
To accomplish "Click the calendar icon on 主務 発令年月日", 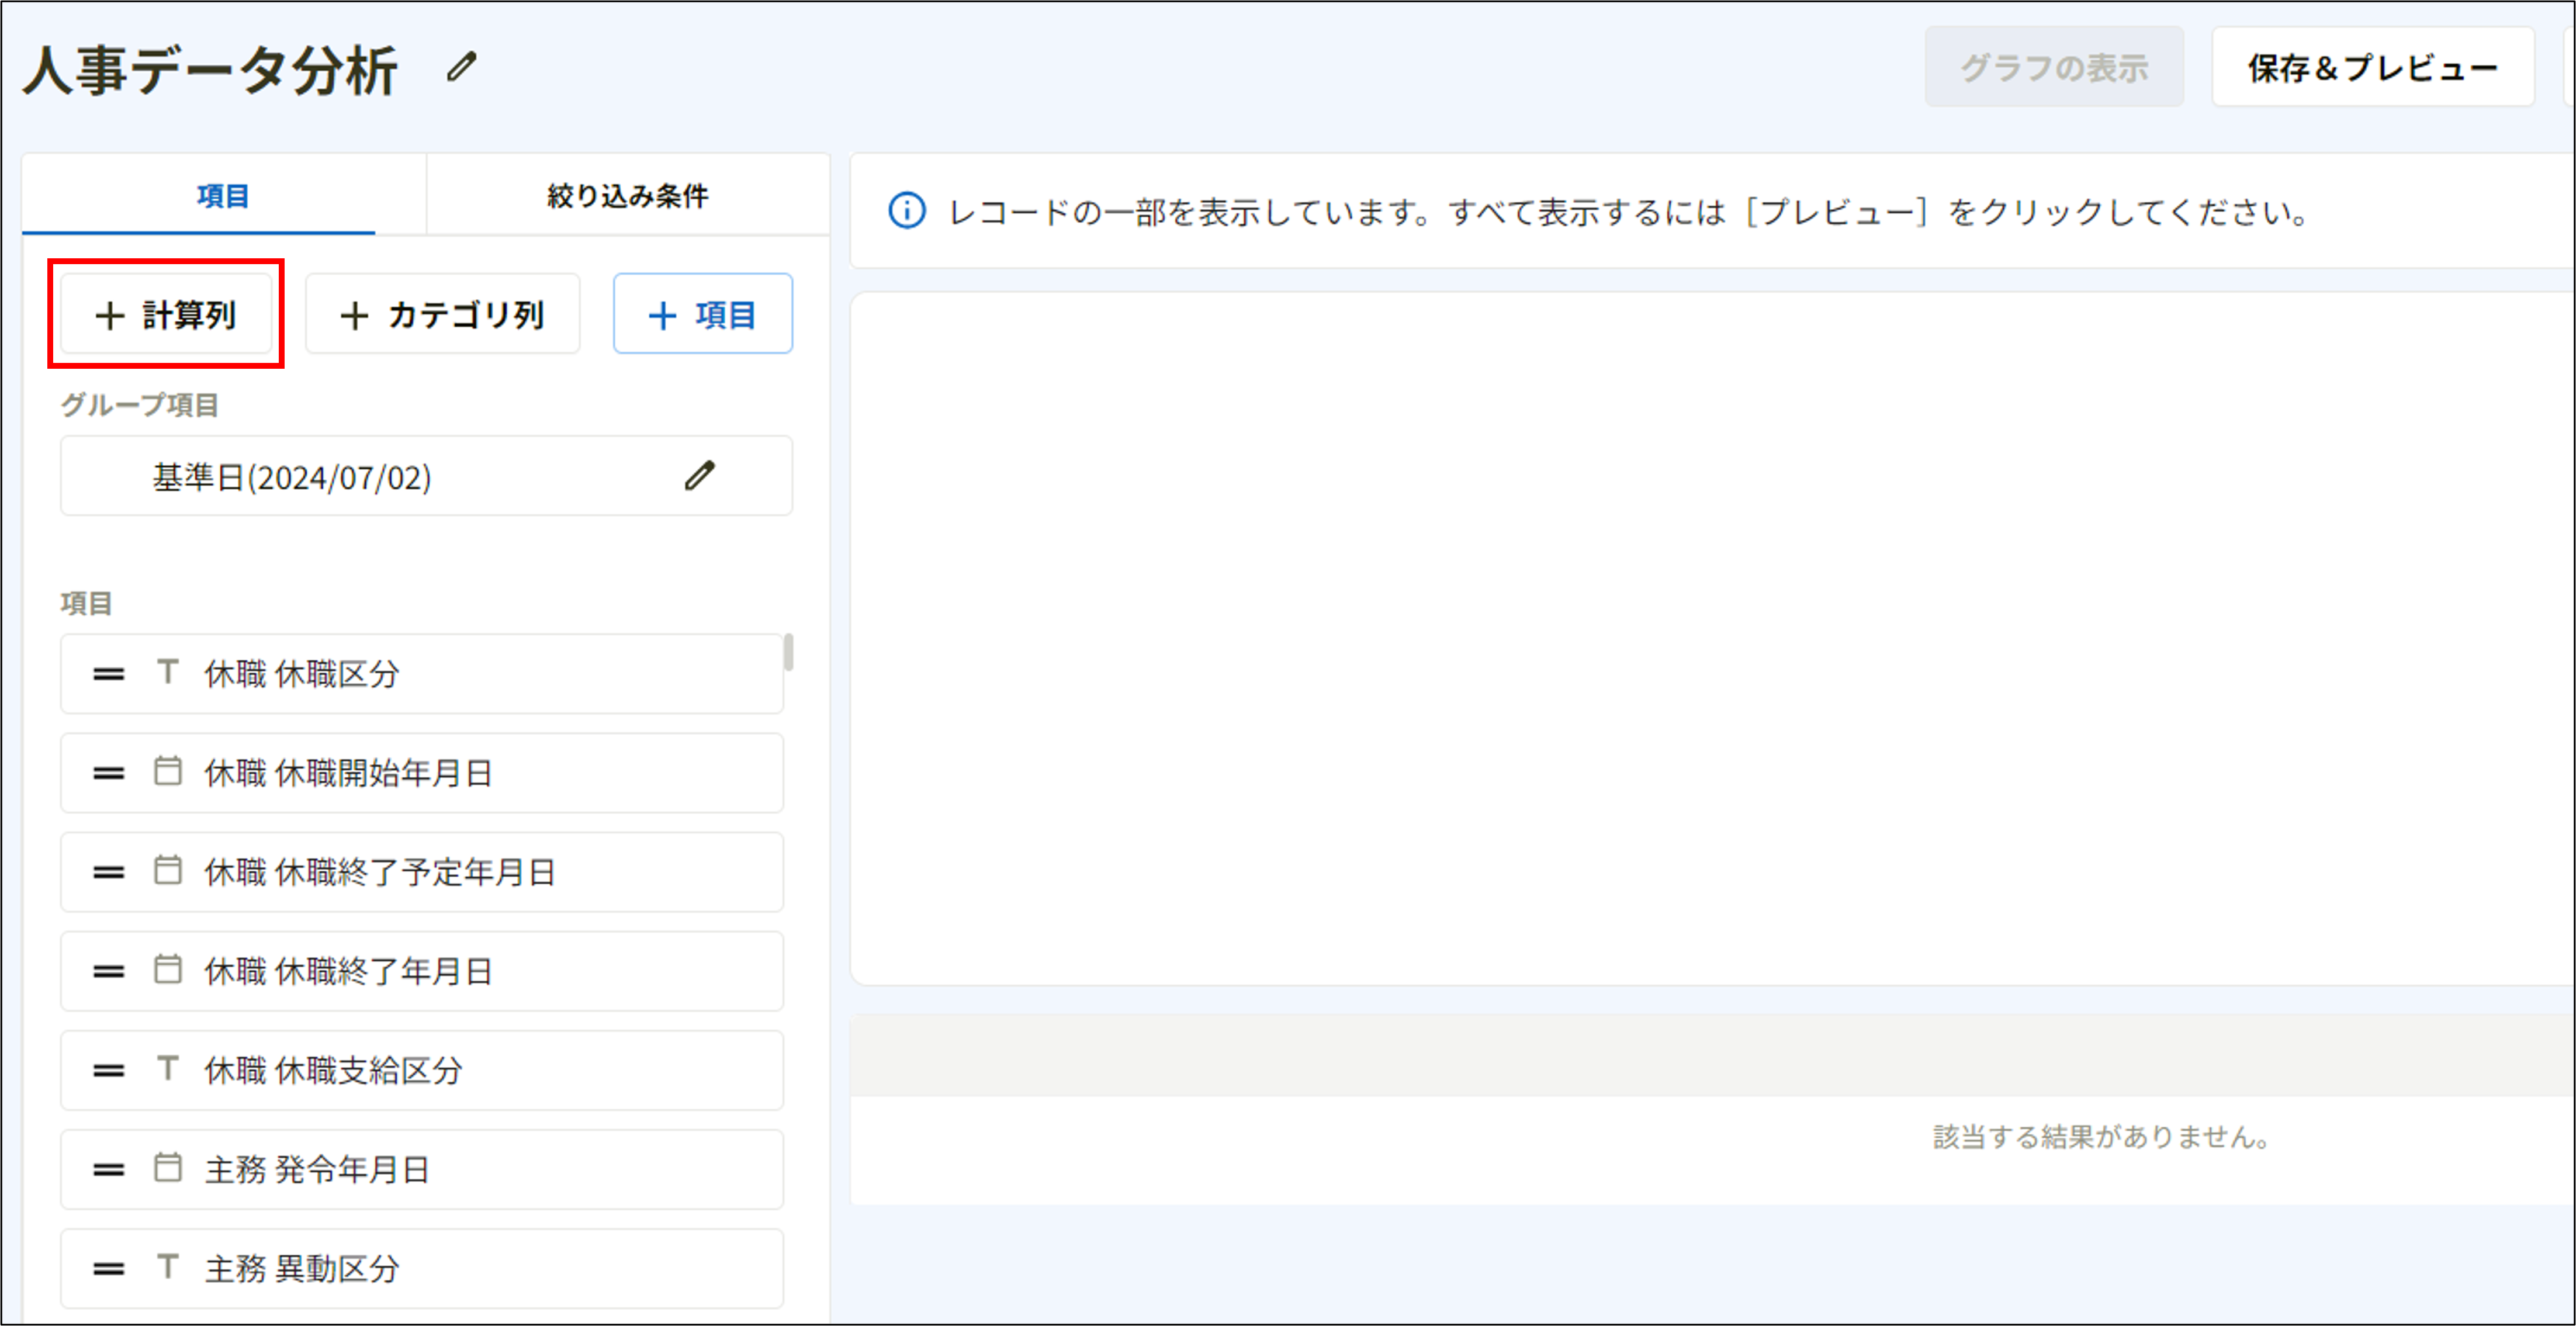I will point(167,1169).
